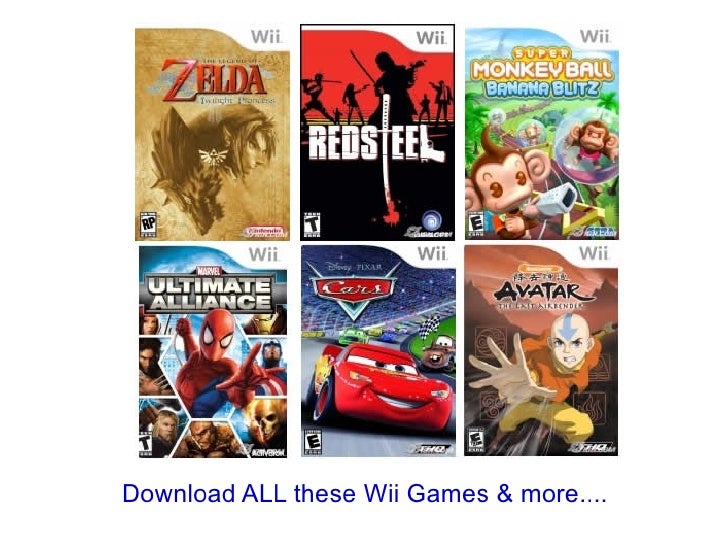Open the Super Monkey Ball Banana Blitz cover
Screen dimensions: 728x546
click(542, 134)
